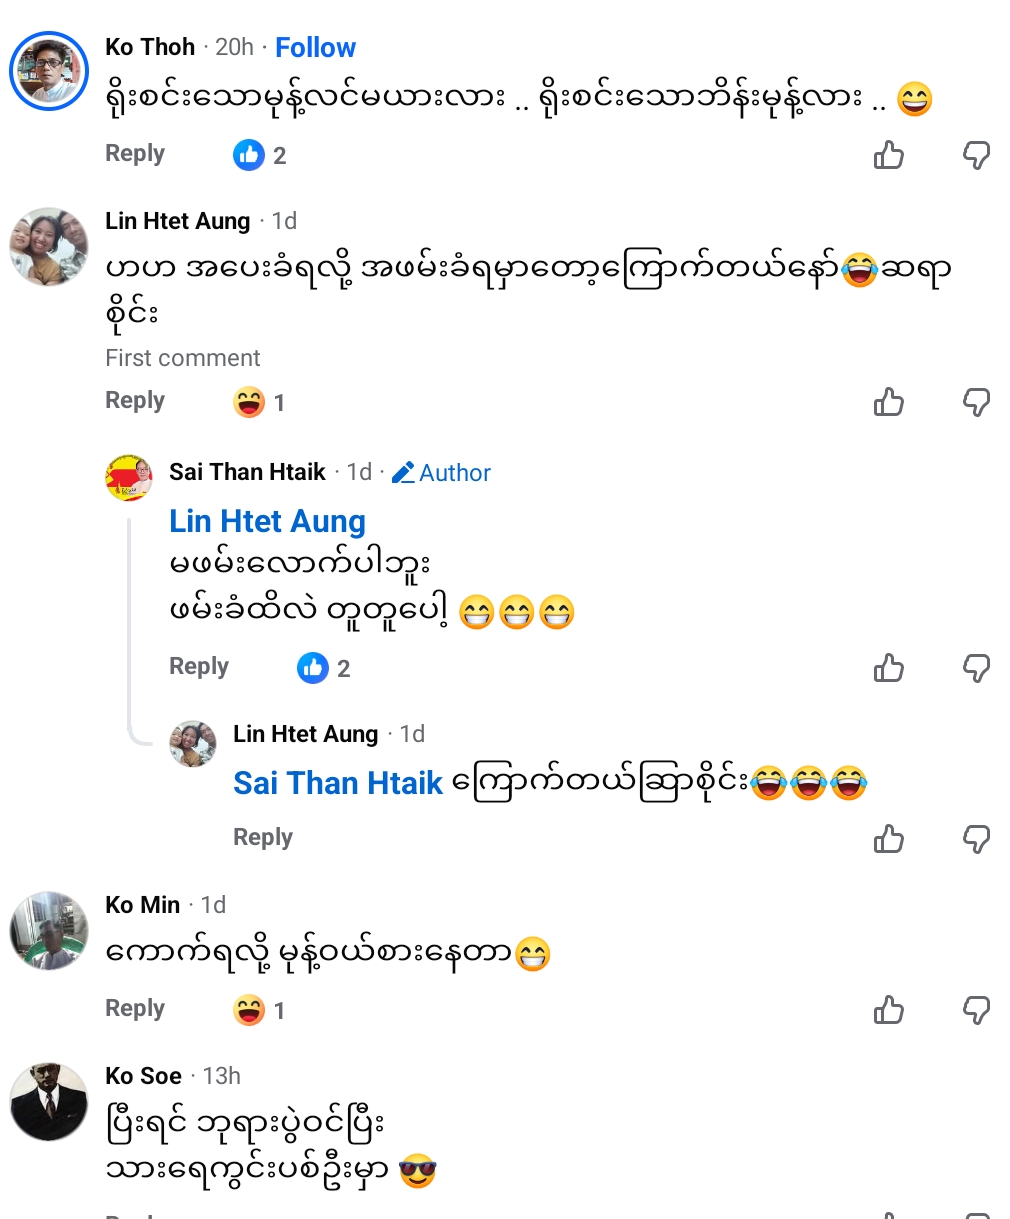This screenshot has width=1010, height=1219.
Task: Dislike Ko Thoh's comment
Action: pos(976,155)
